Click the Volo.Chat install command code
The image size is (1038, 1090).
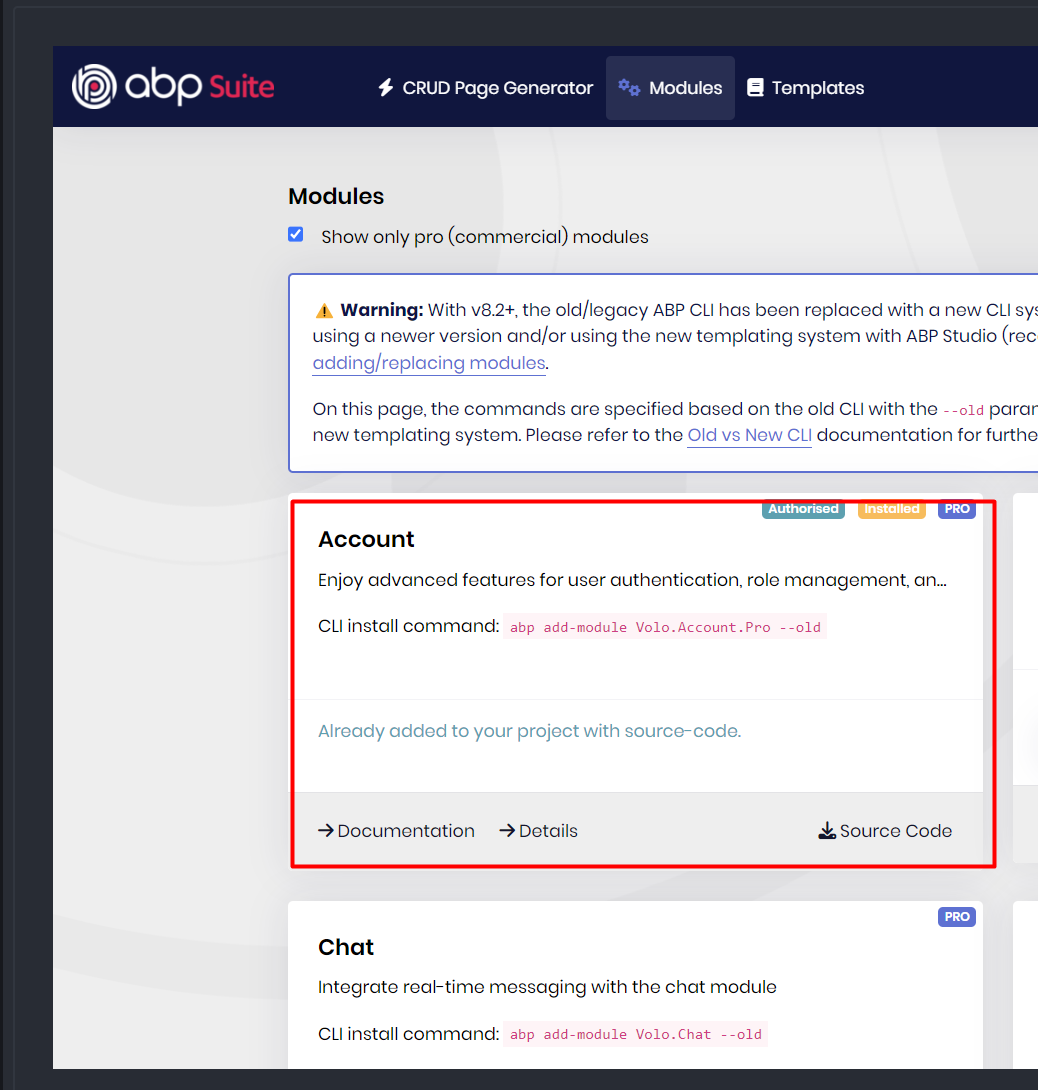click(635, 1035)
